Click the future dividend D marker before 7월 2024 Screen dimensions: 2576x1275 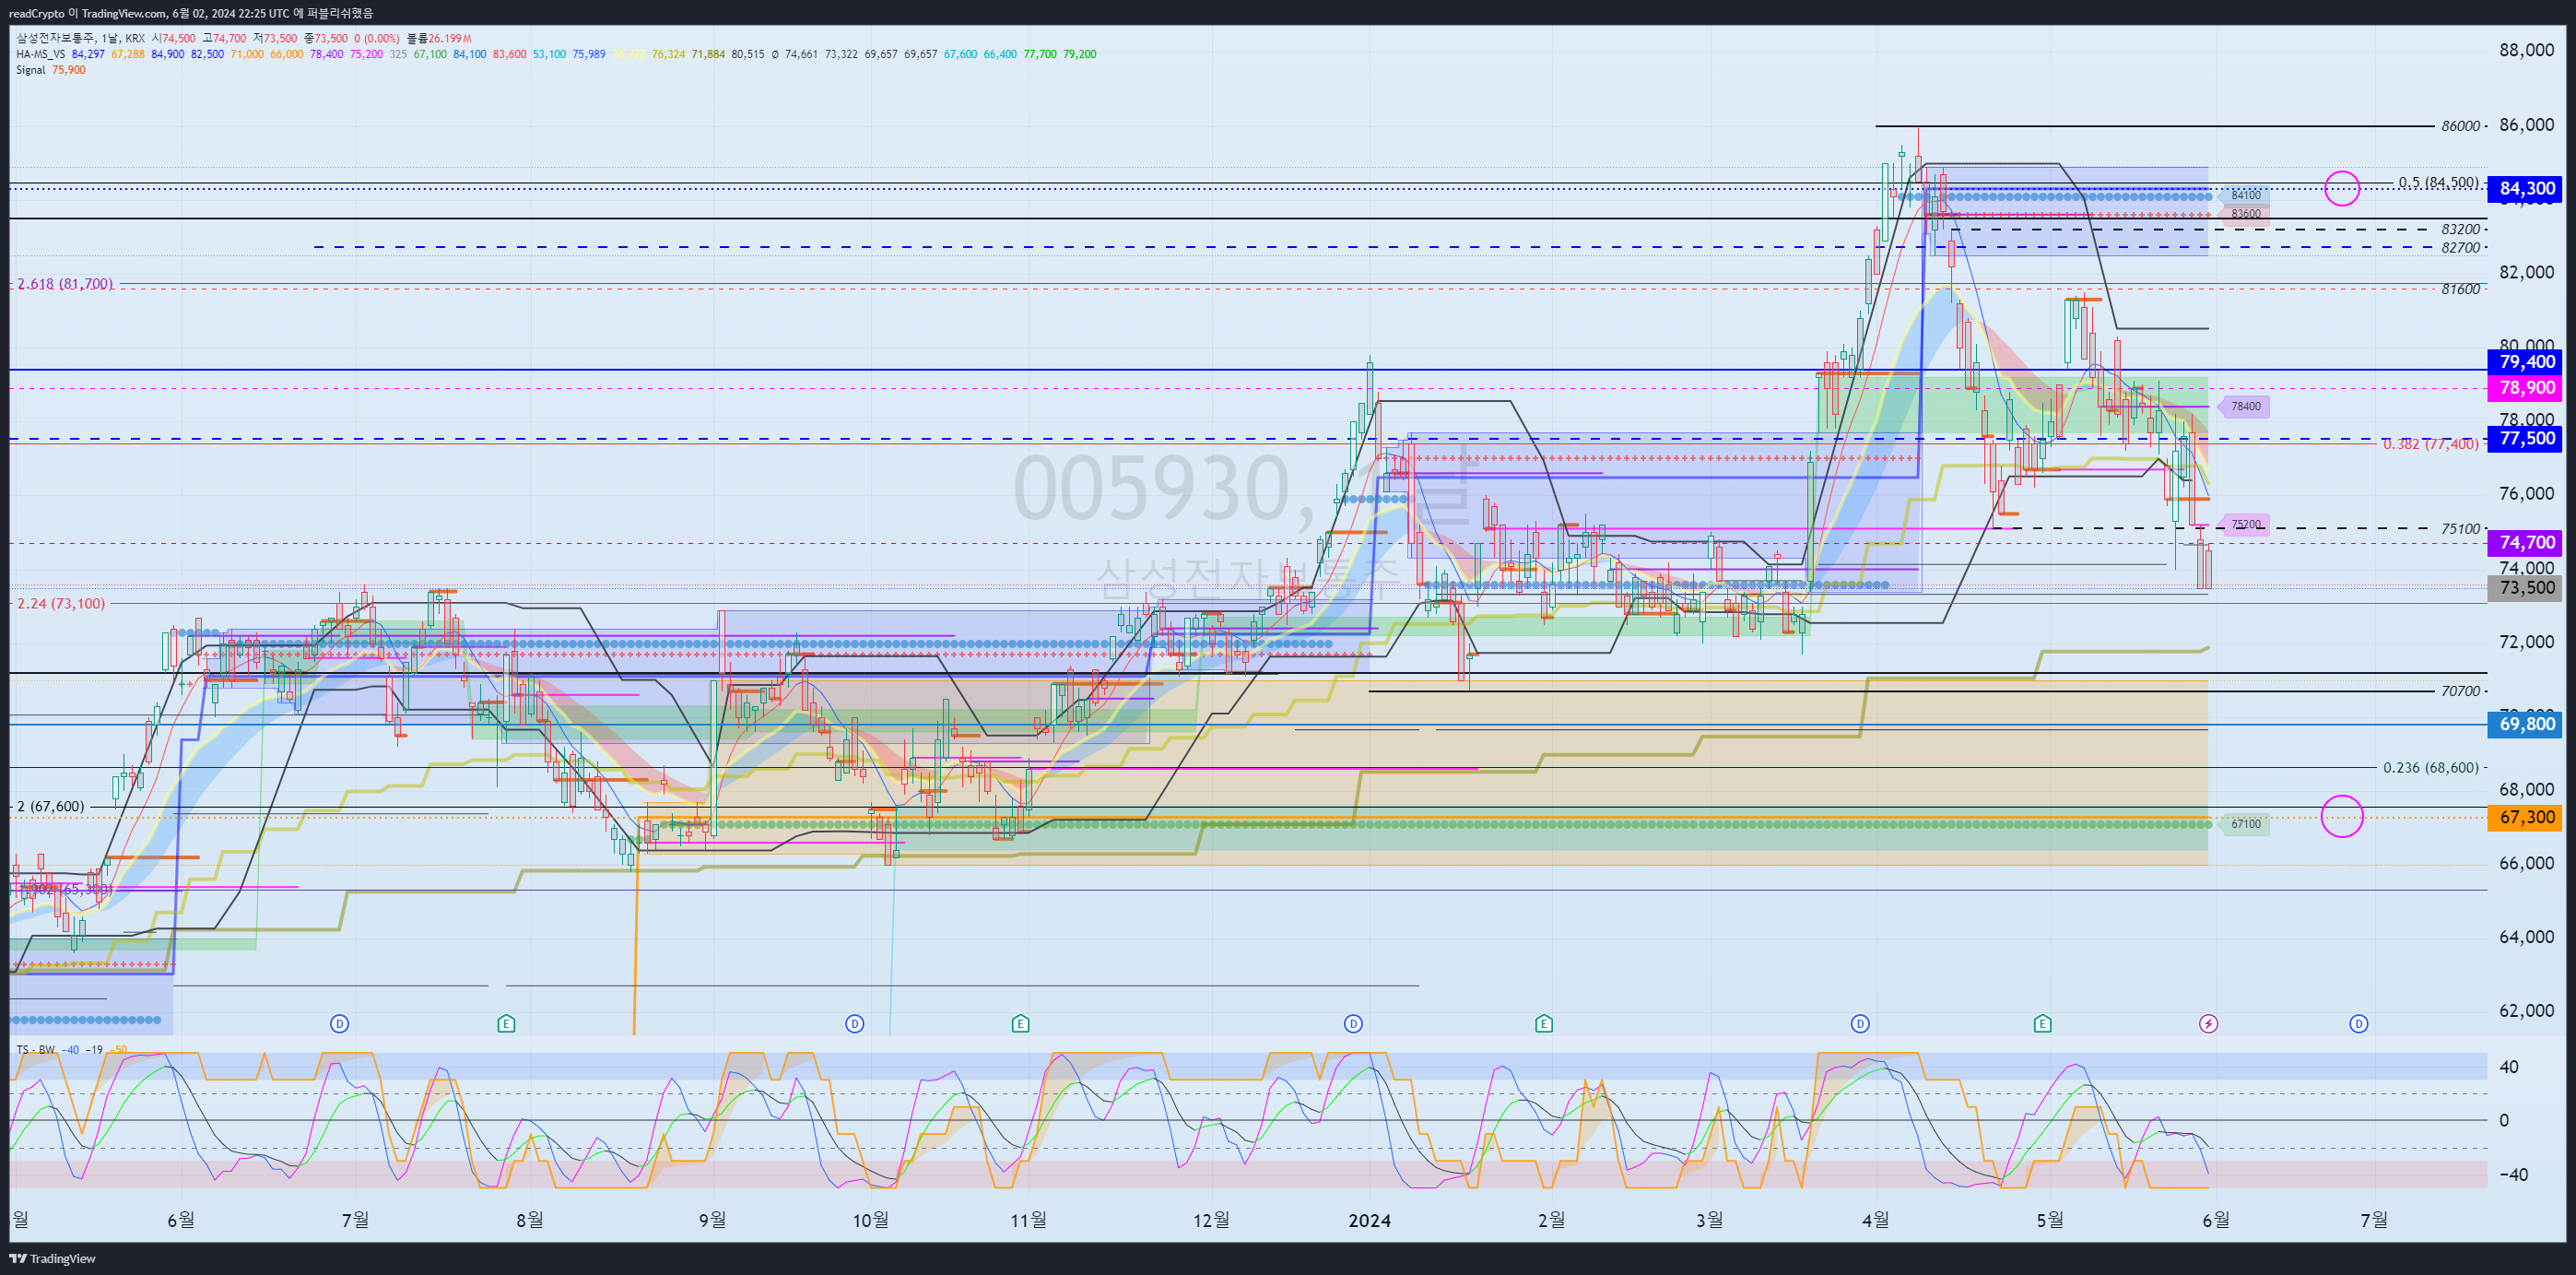(2359, 1023)
